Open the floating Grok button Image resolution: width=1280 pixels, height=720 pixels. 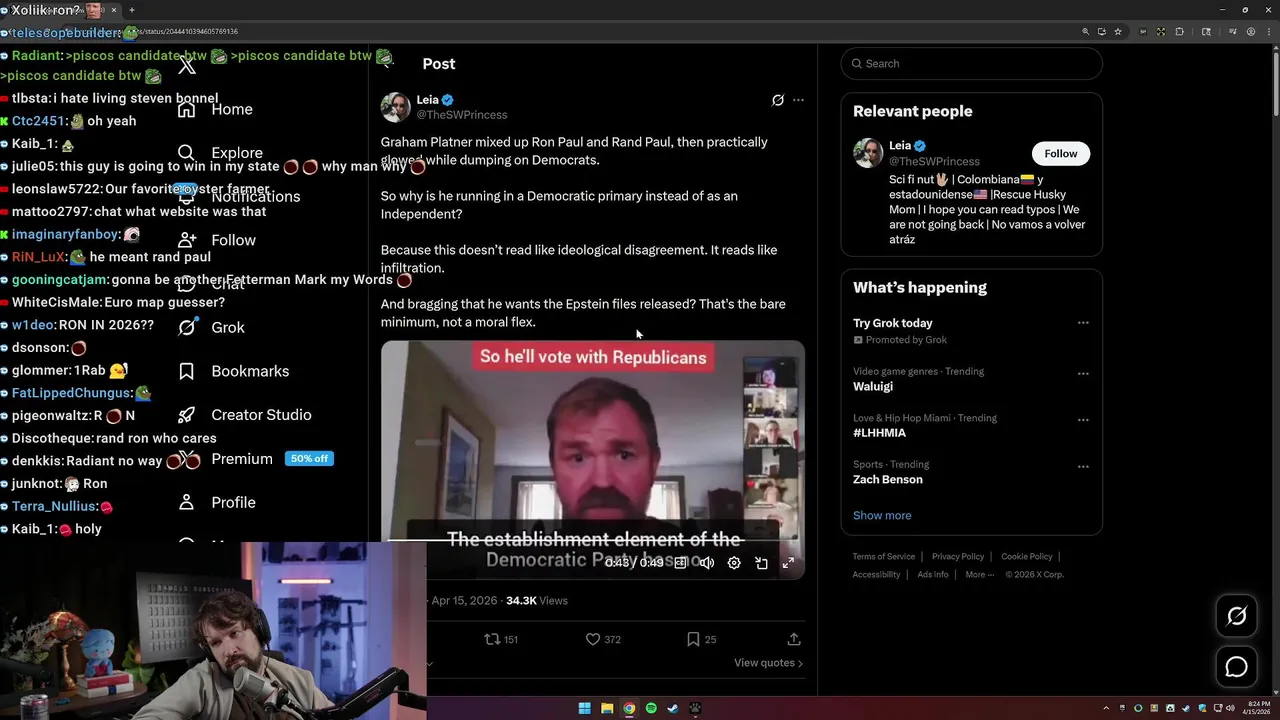pos(1236,616)
